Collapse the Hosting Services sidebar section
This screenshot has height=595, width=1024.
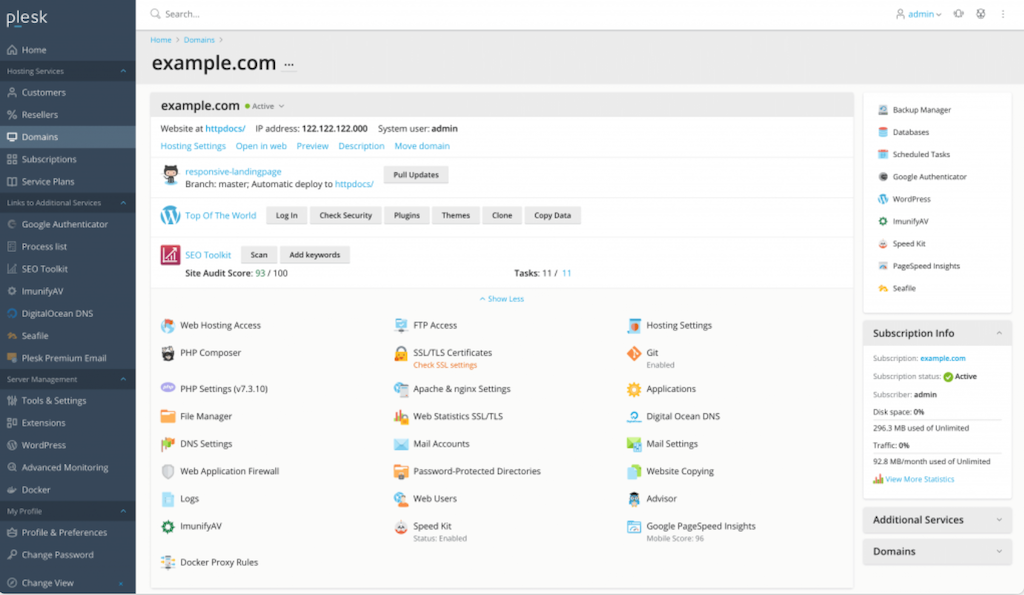(x=123, y=71)
